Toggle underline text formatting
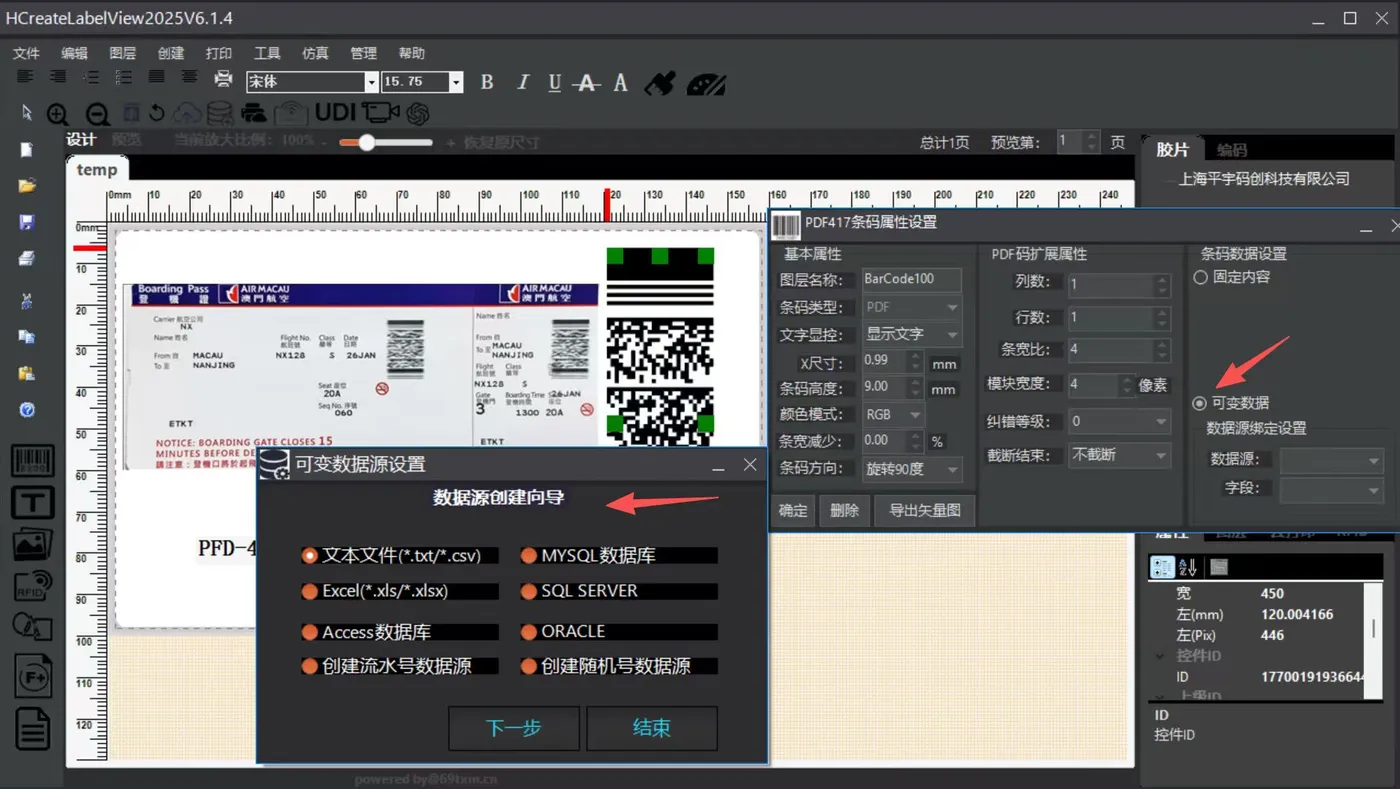 pos(555,83)
